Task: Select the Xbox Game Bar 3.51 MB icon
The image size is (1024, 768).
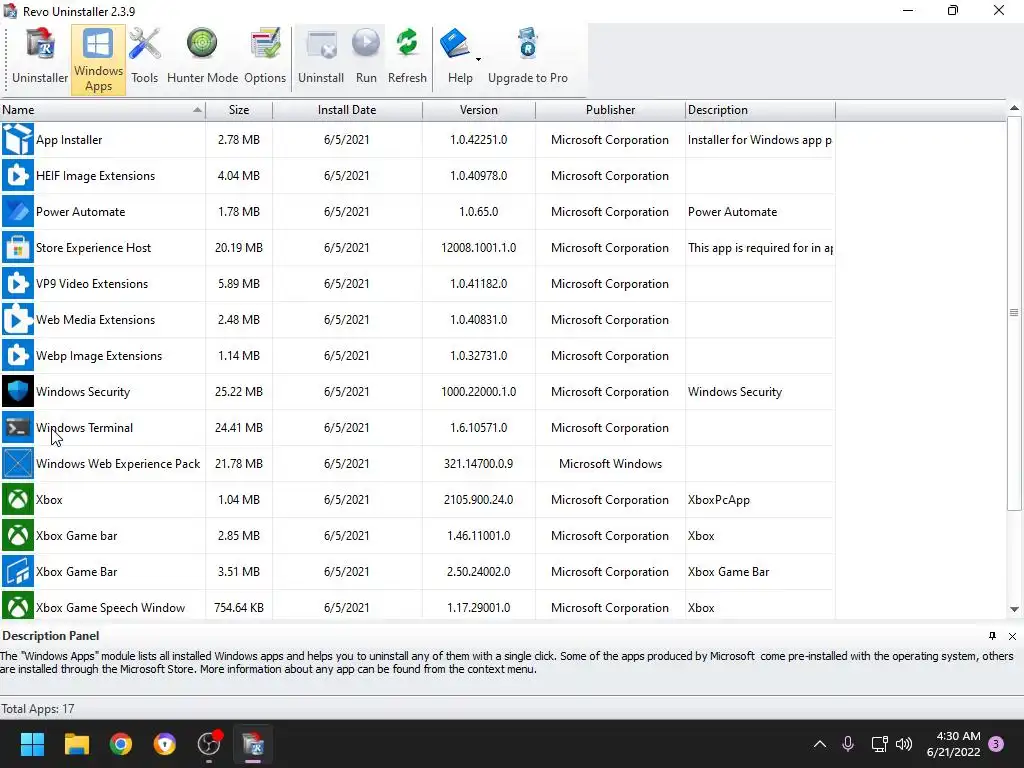Action: click(18, 571)
